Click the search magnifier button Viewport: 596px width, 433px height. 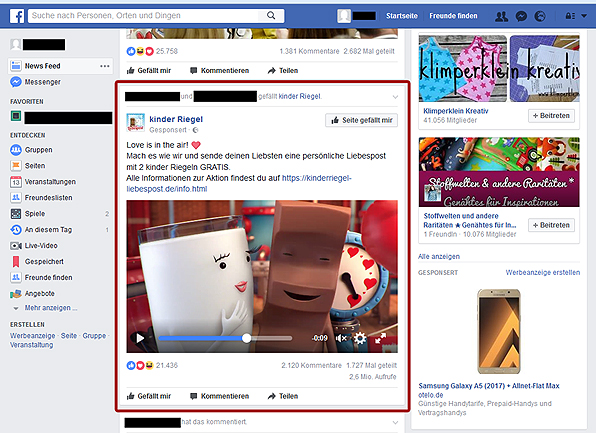click(x=271, y=16)
